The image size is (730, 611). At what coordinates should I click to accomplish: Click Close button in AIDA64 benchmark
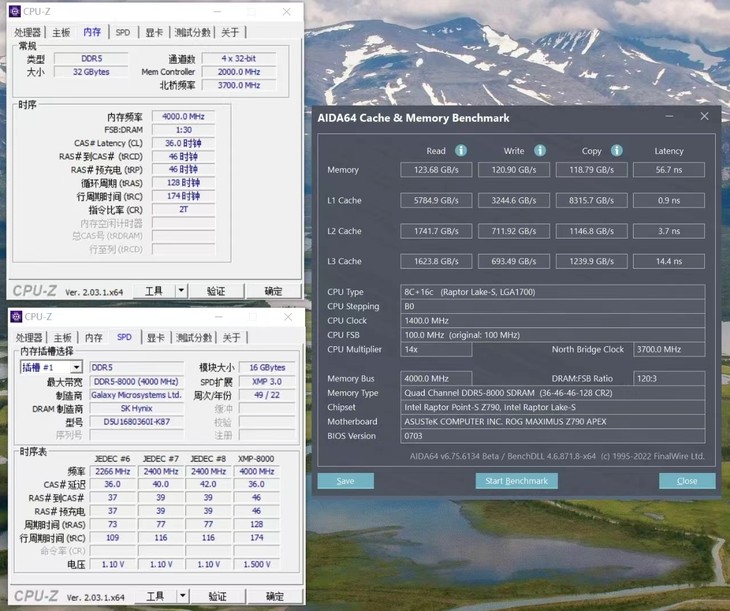[x=687, y=481]
